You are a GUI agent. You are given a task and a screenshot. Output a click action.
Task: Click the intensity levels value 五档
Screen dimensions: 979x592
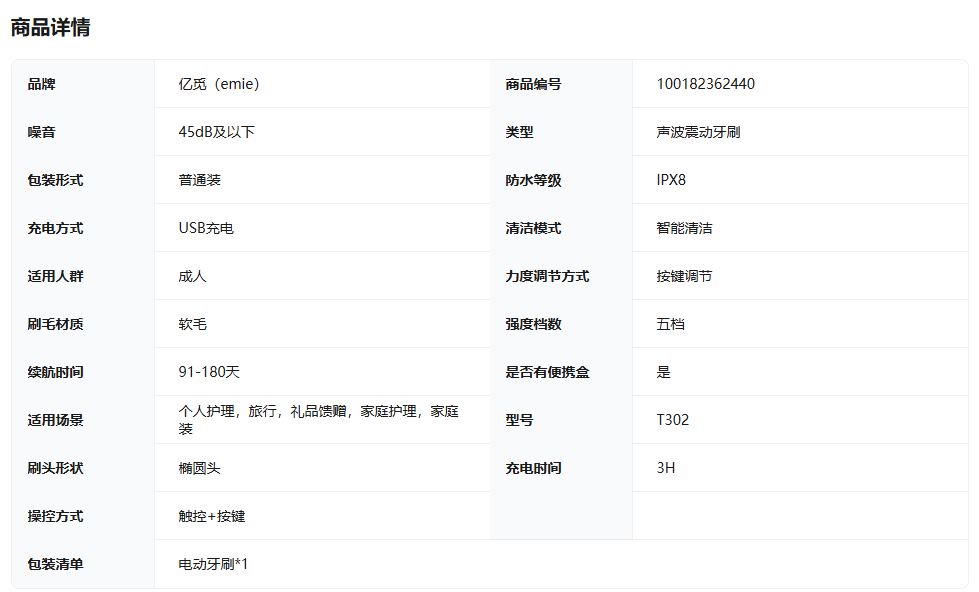[x=670, y=324]
